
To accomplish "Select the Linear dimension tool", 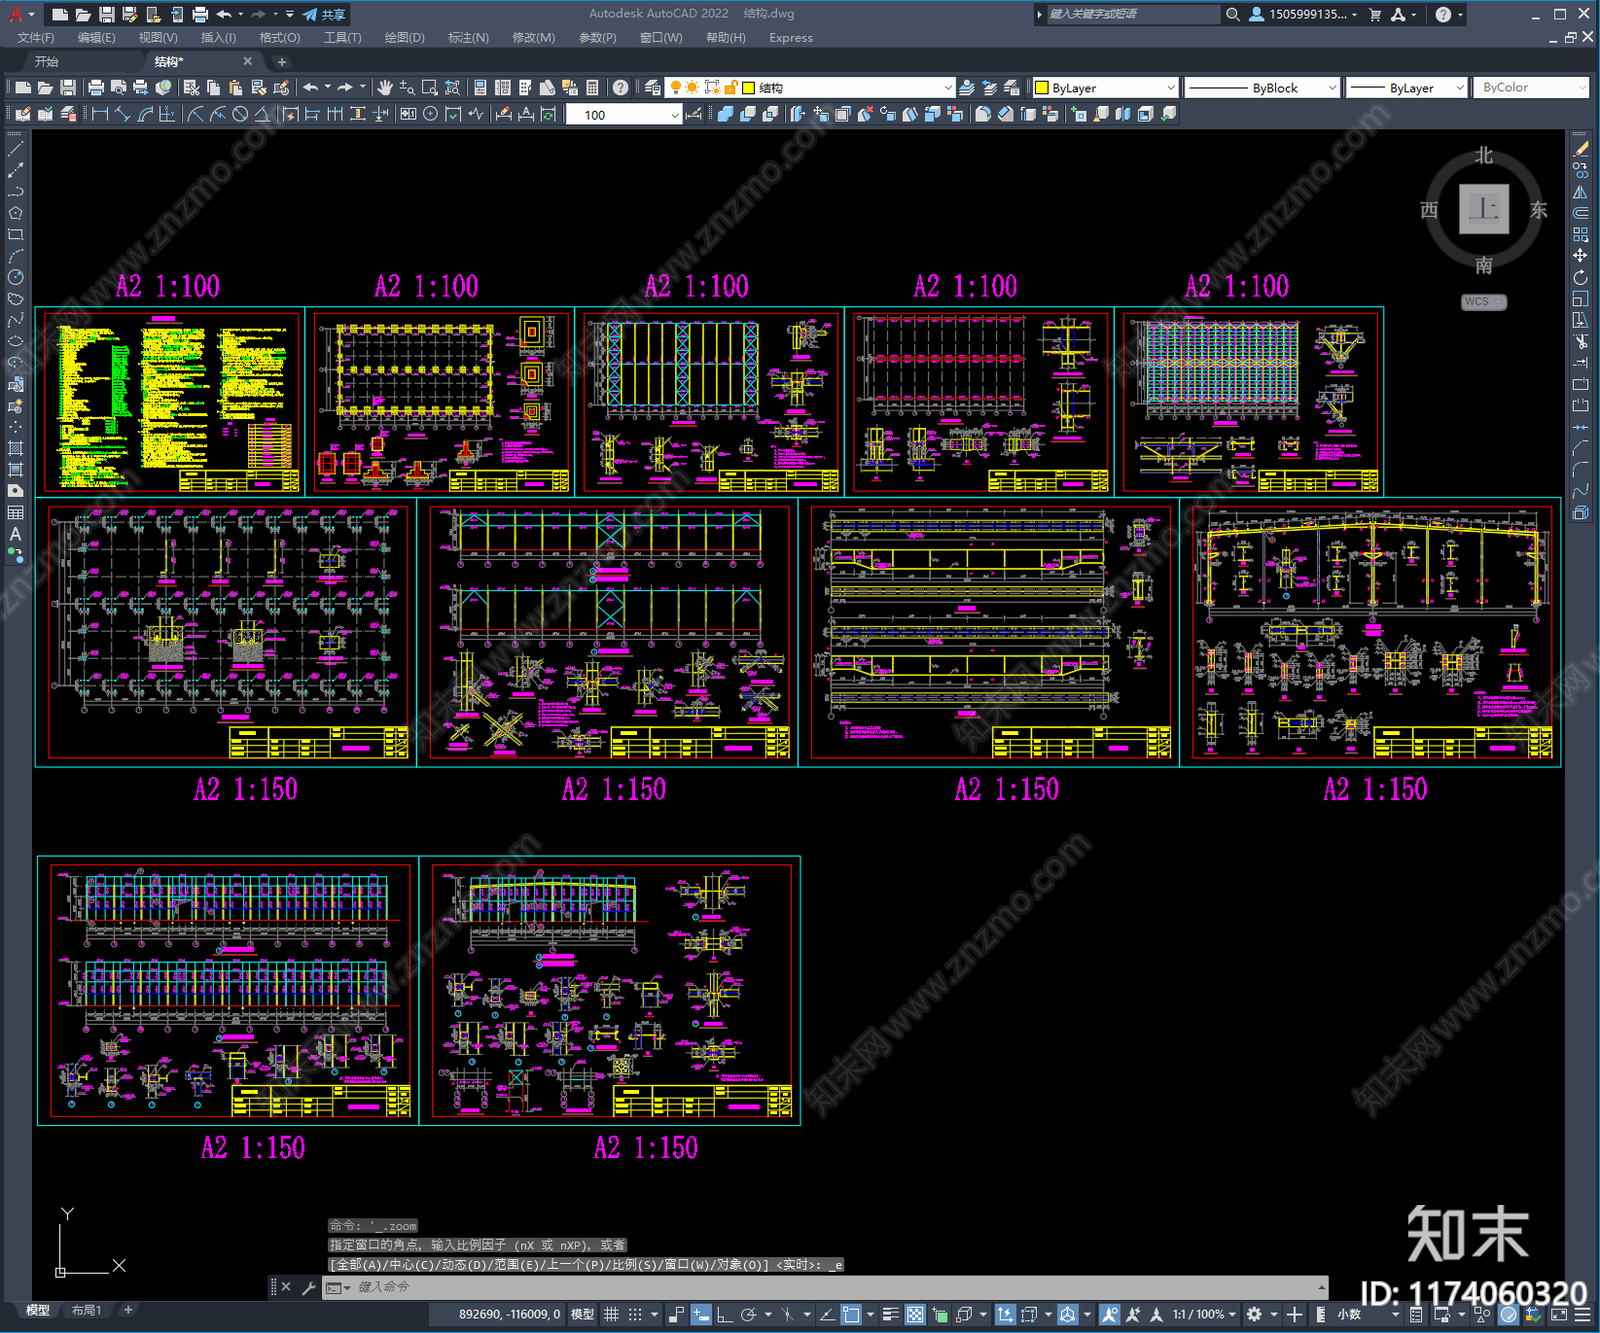I will [100, 114].
